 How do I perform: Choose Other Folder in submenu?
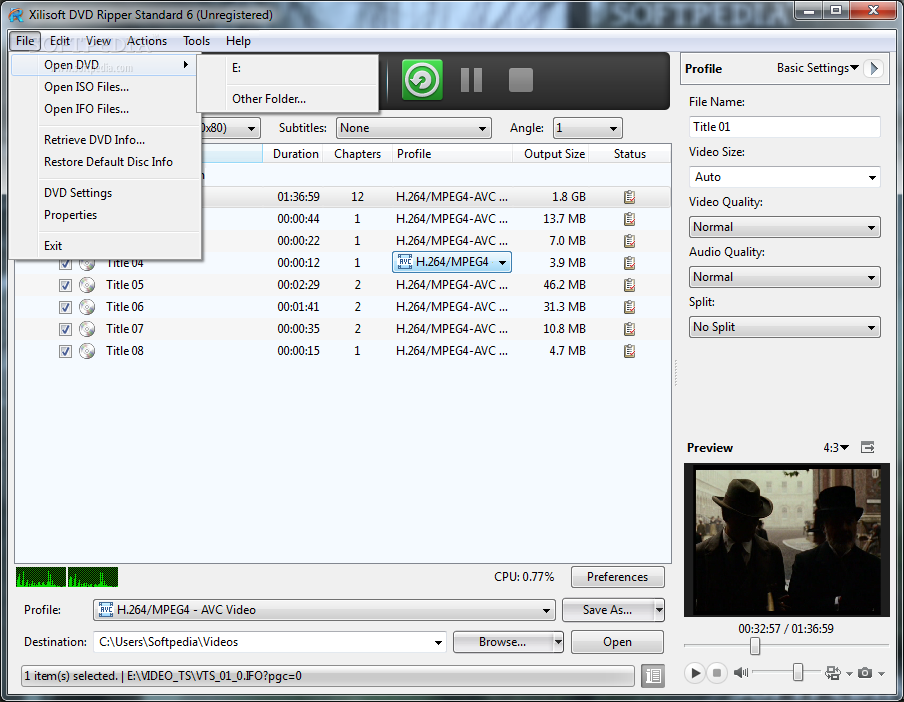pyautogui.click(x=288, y=99)
